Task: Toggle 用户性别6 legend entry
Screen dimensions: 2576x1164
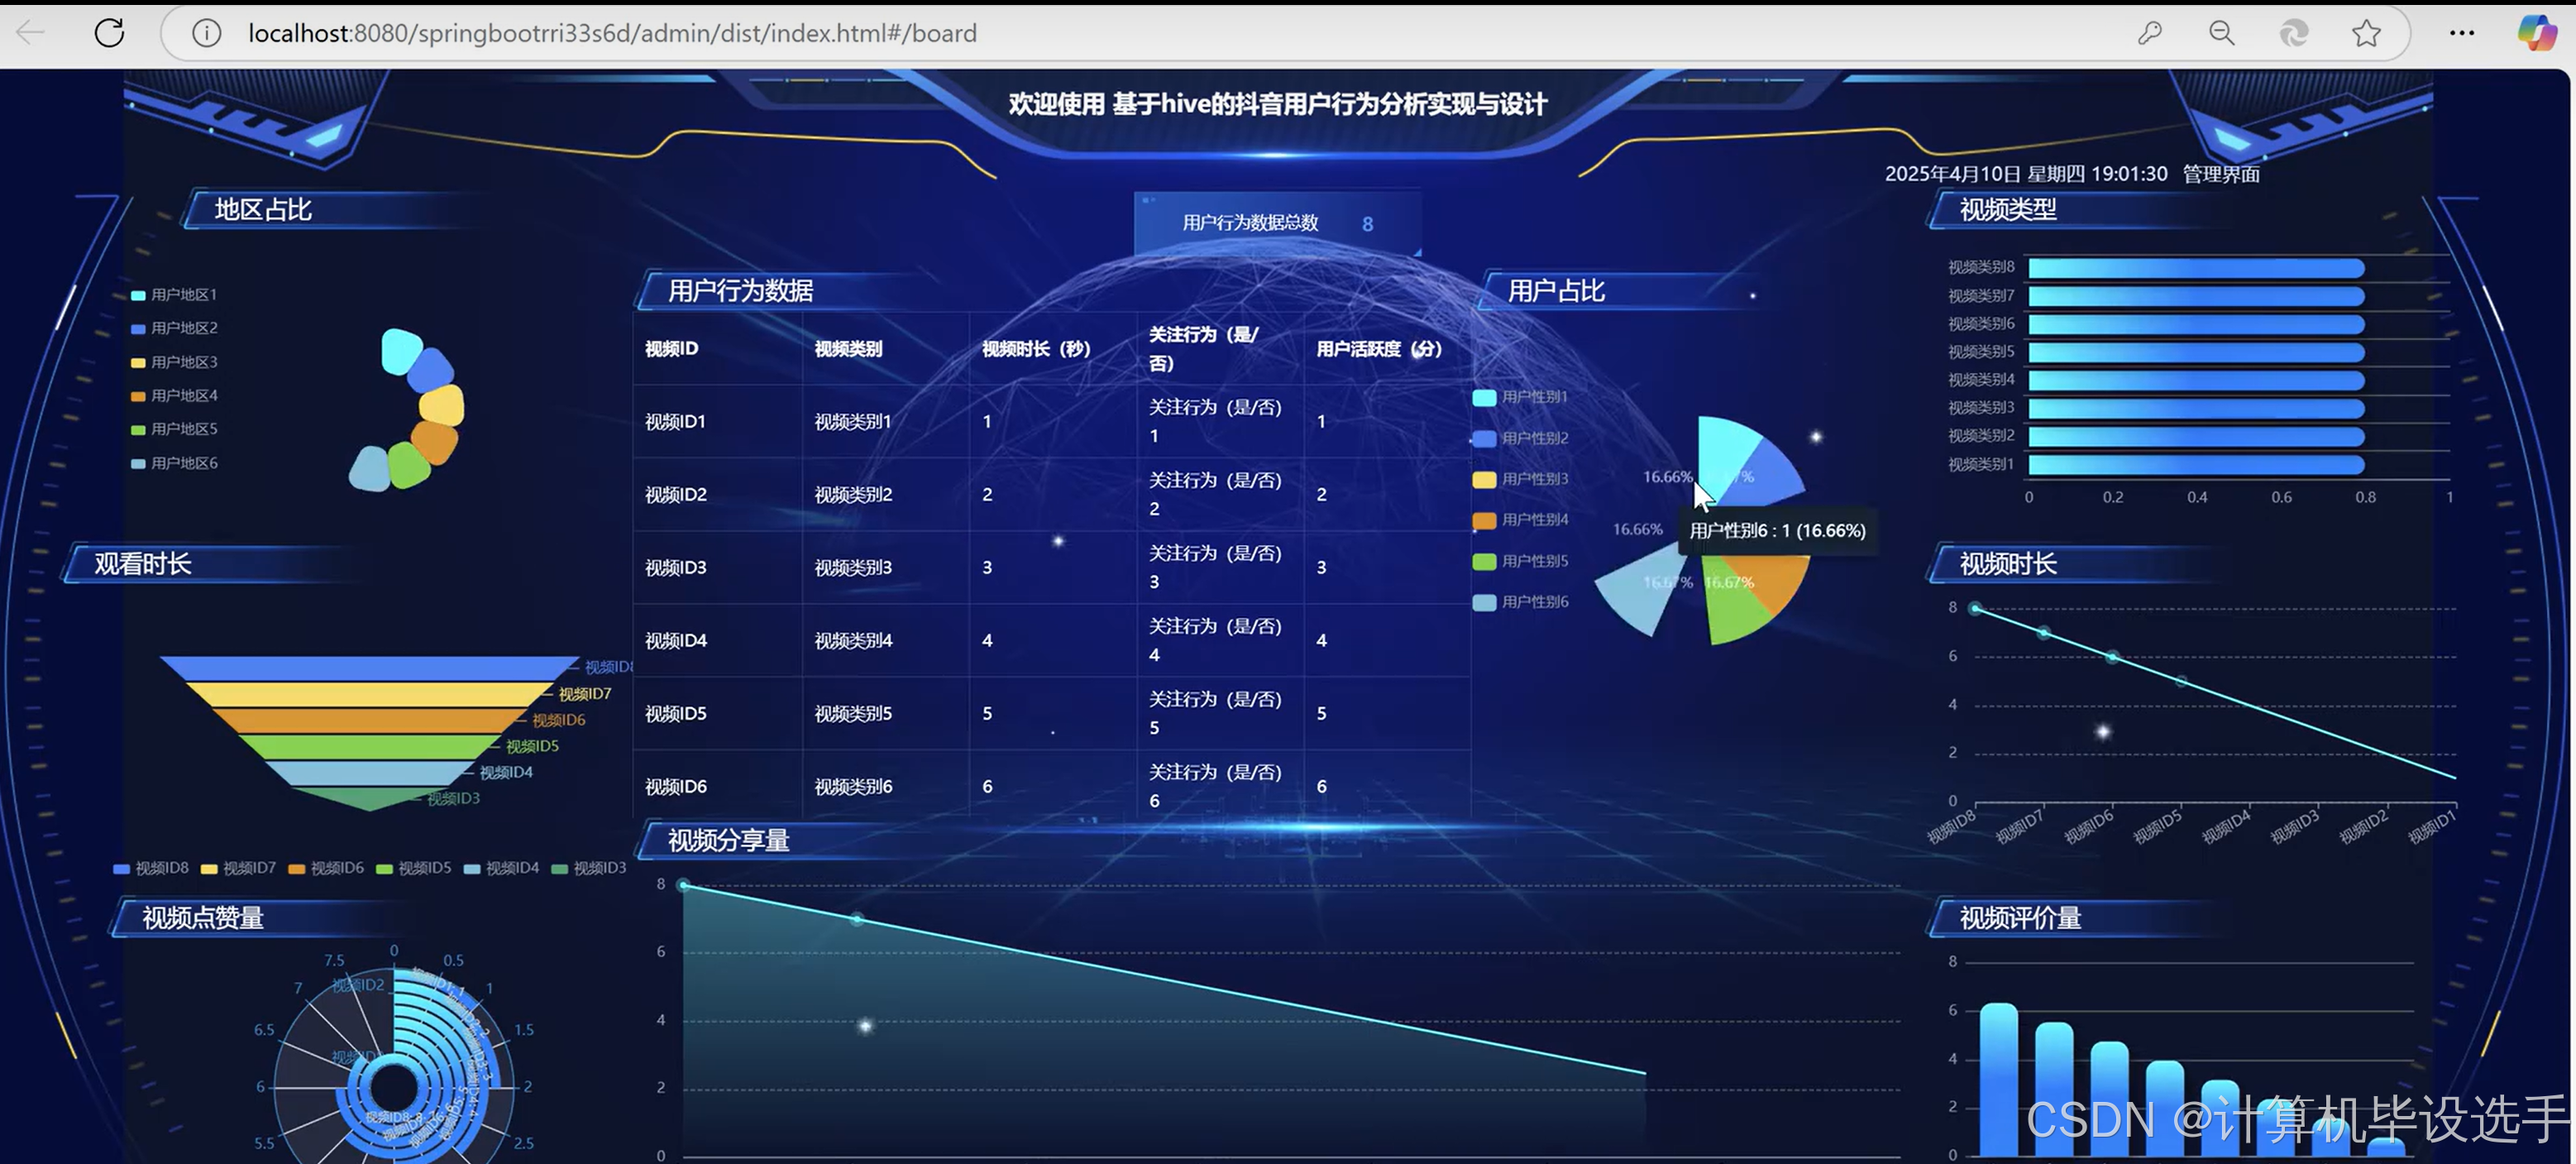Action: click(x=1520, y=602)
